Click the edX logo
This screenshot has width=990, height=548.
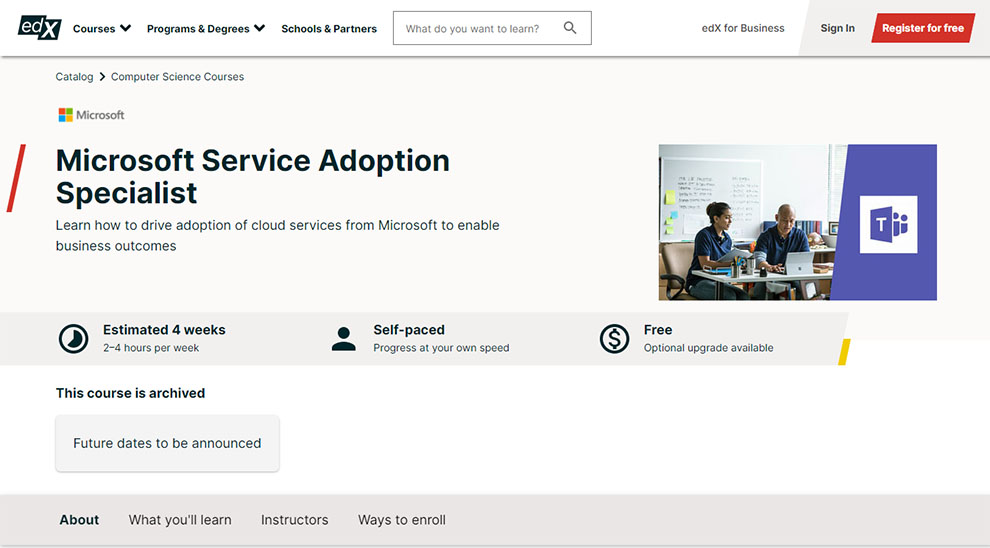39,28
